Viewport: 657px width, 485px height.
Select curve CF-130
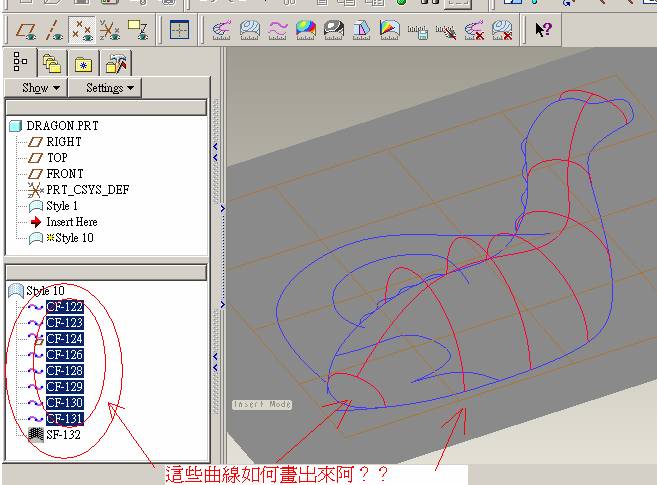65,402
